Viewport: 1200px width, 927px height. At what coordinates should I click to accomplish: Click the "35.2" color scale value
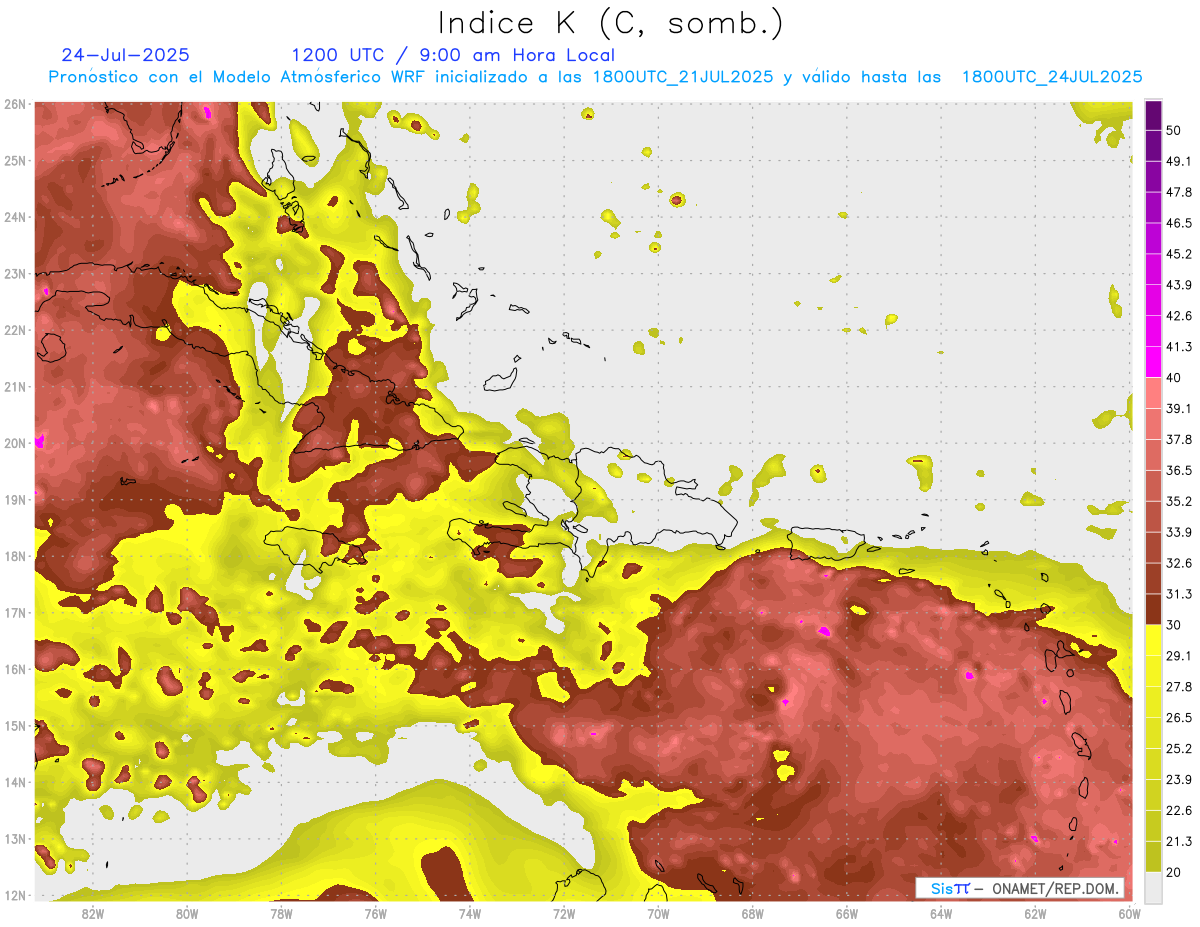[x=1179, y=501]
